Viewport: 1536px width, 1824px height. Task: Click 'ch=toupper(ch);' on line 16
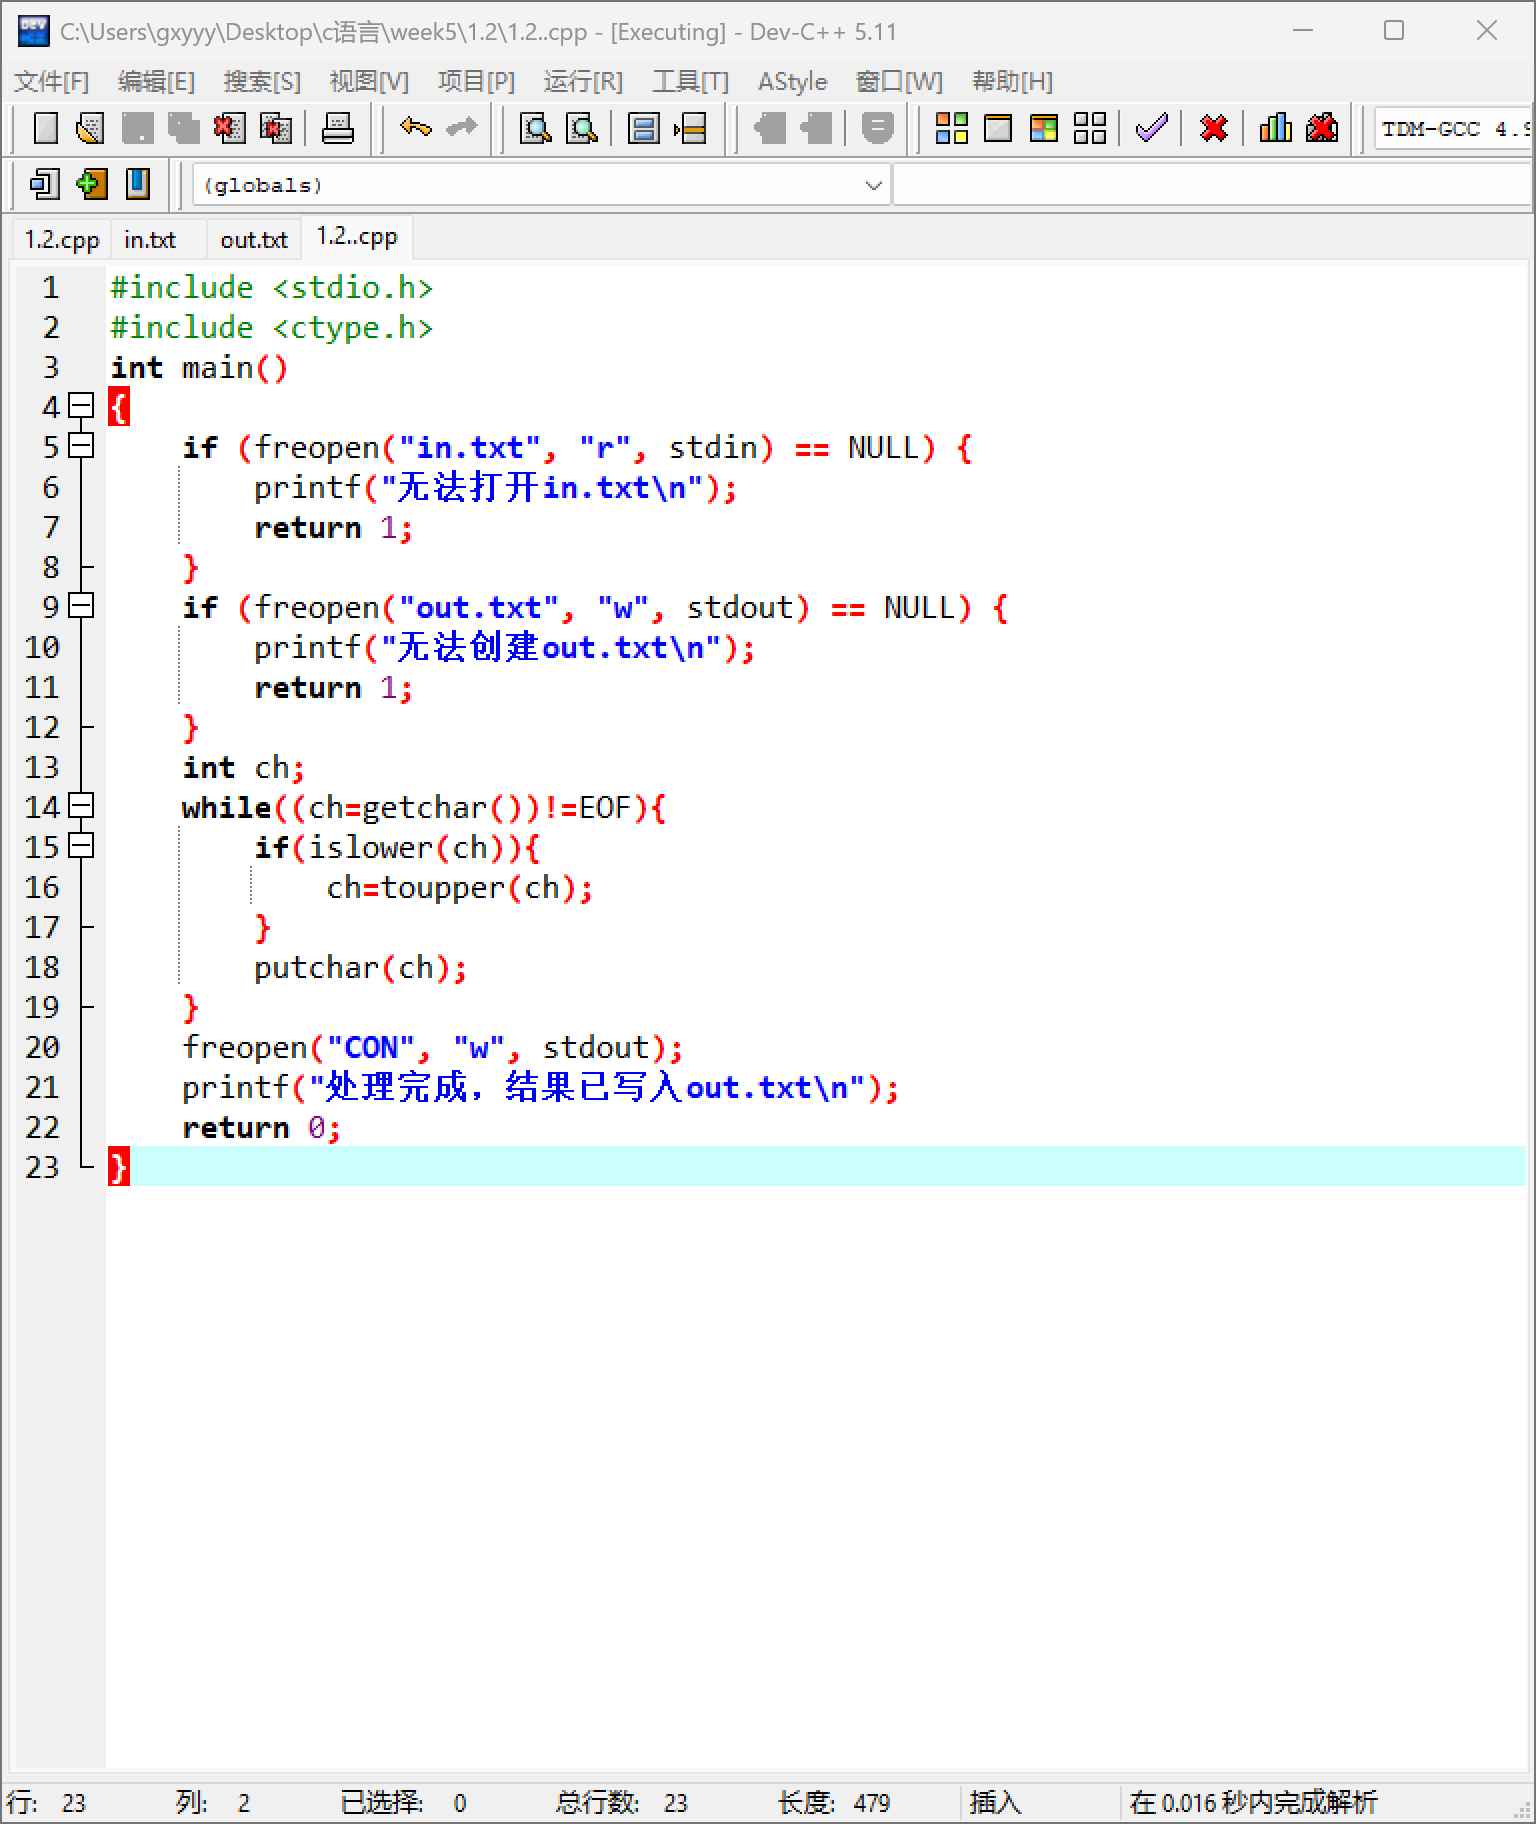[x=460, y=887]
